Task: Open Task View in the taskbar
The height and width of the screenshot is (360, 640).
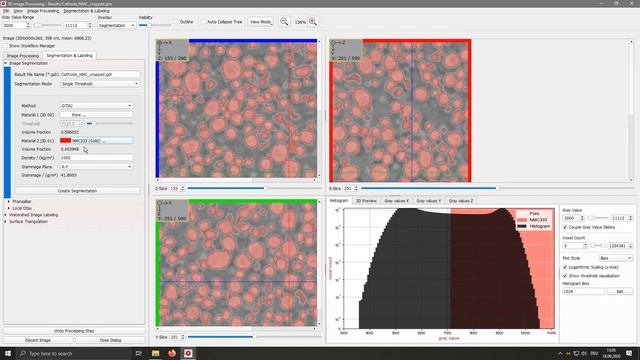Action: coord(138,353)
